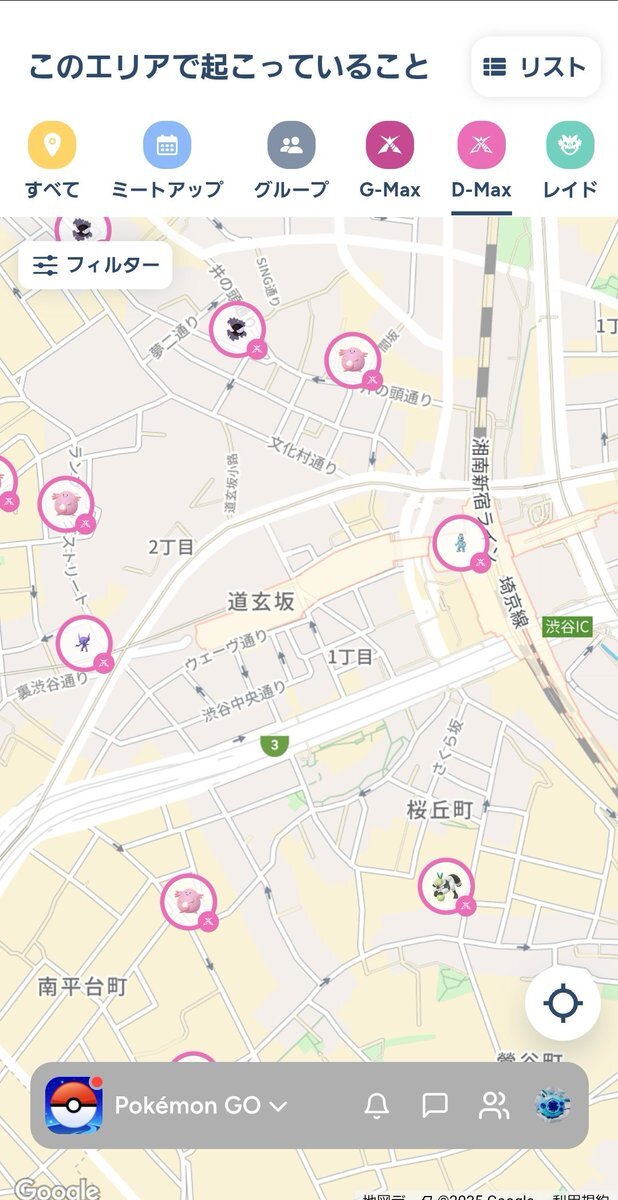The width and height of the screenshot is (618, 1200).
Task: Tap the グループ people icon
Action: (x=291, y=146)
